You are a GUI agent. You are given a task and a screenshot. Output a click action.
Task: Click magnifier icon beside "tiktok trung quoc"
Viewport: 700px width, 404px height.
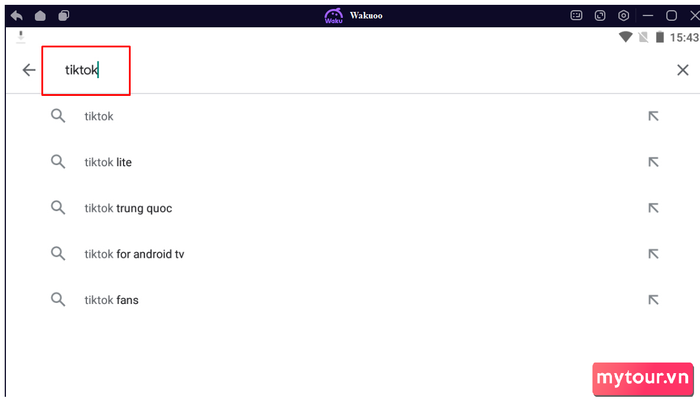click(x=58, y=208)
